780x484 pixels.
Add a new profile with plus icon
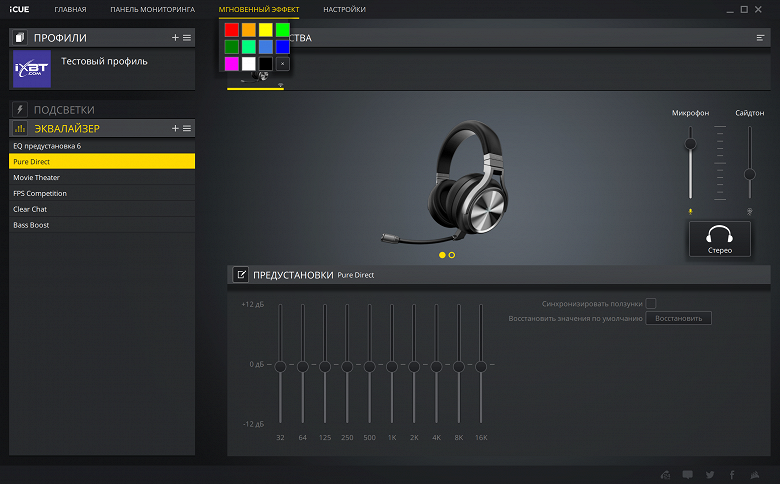coord(175,38)
